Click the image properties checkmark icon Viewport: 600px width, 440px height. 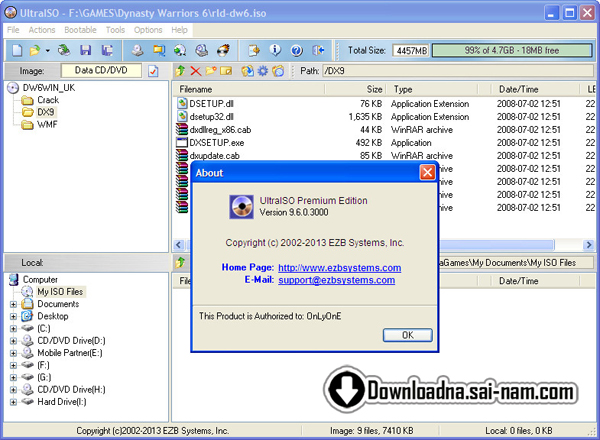[153, 71]
